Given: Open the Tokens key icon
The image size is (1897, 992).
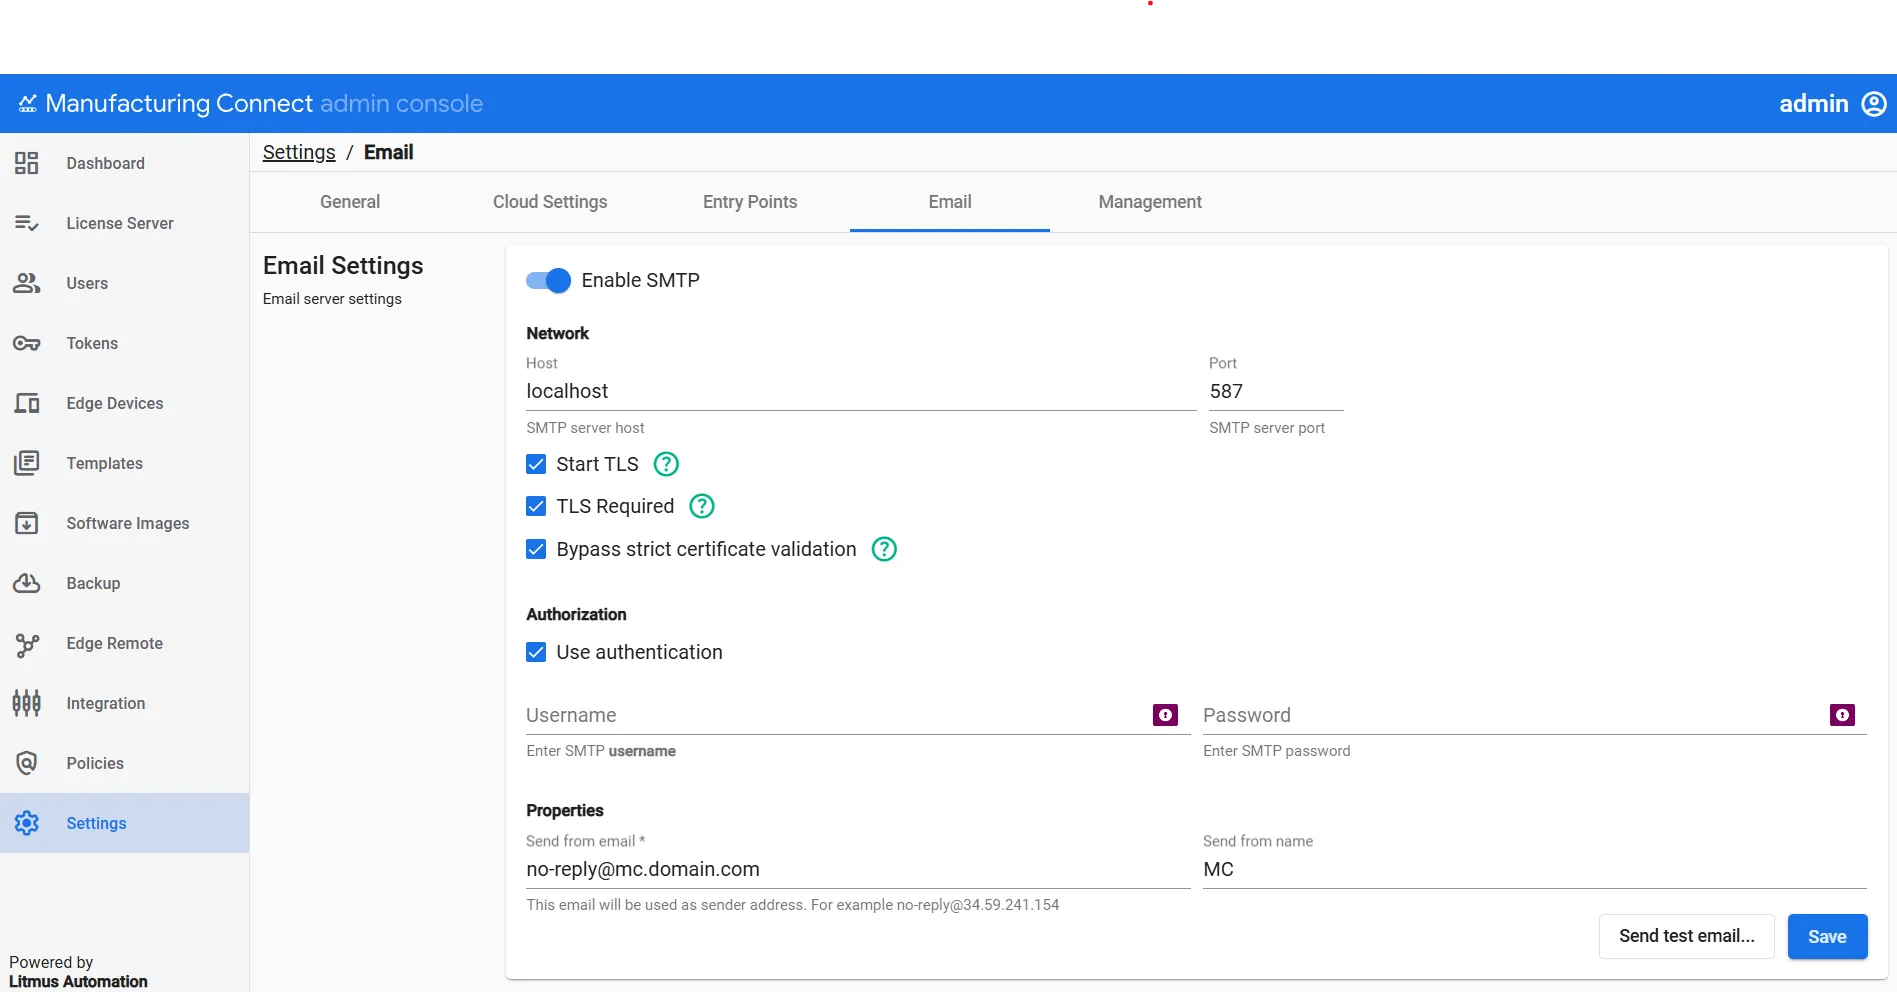Looking at the screenshot, I should coord(27,343).
